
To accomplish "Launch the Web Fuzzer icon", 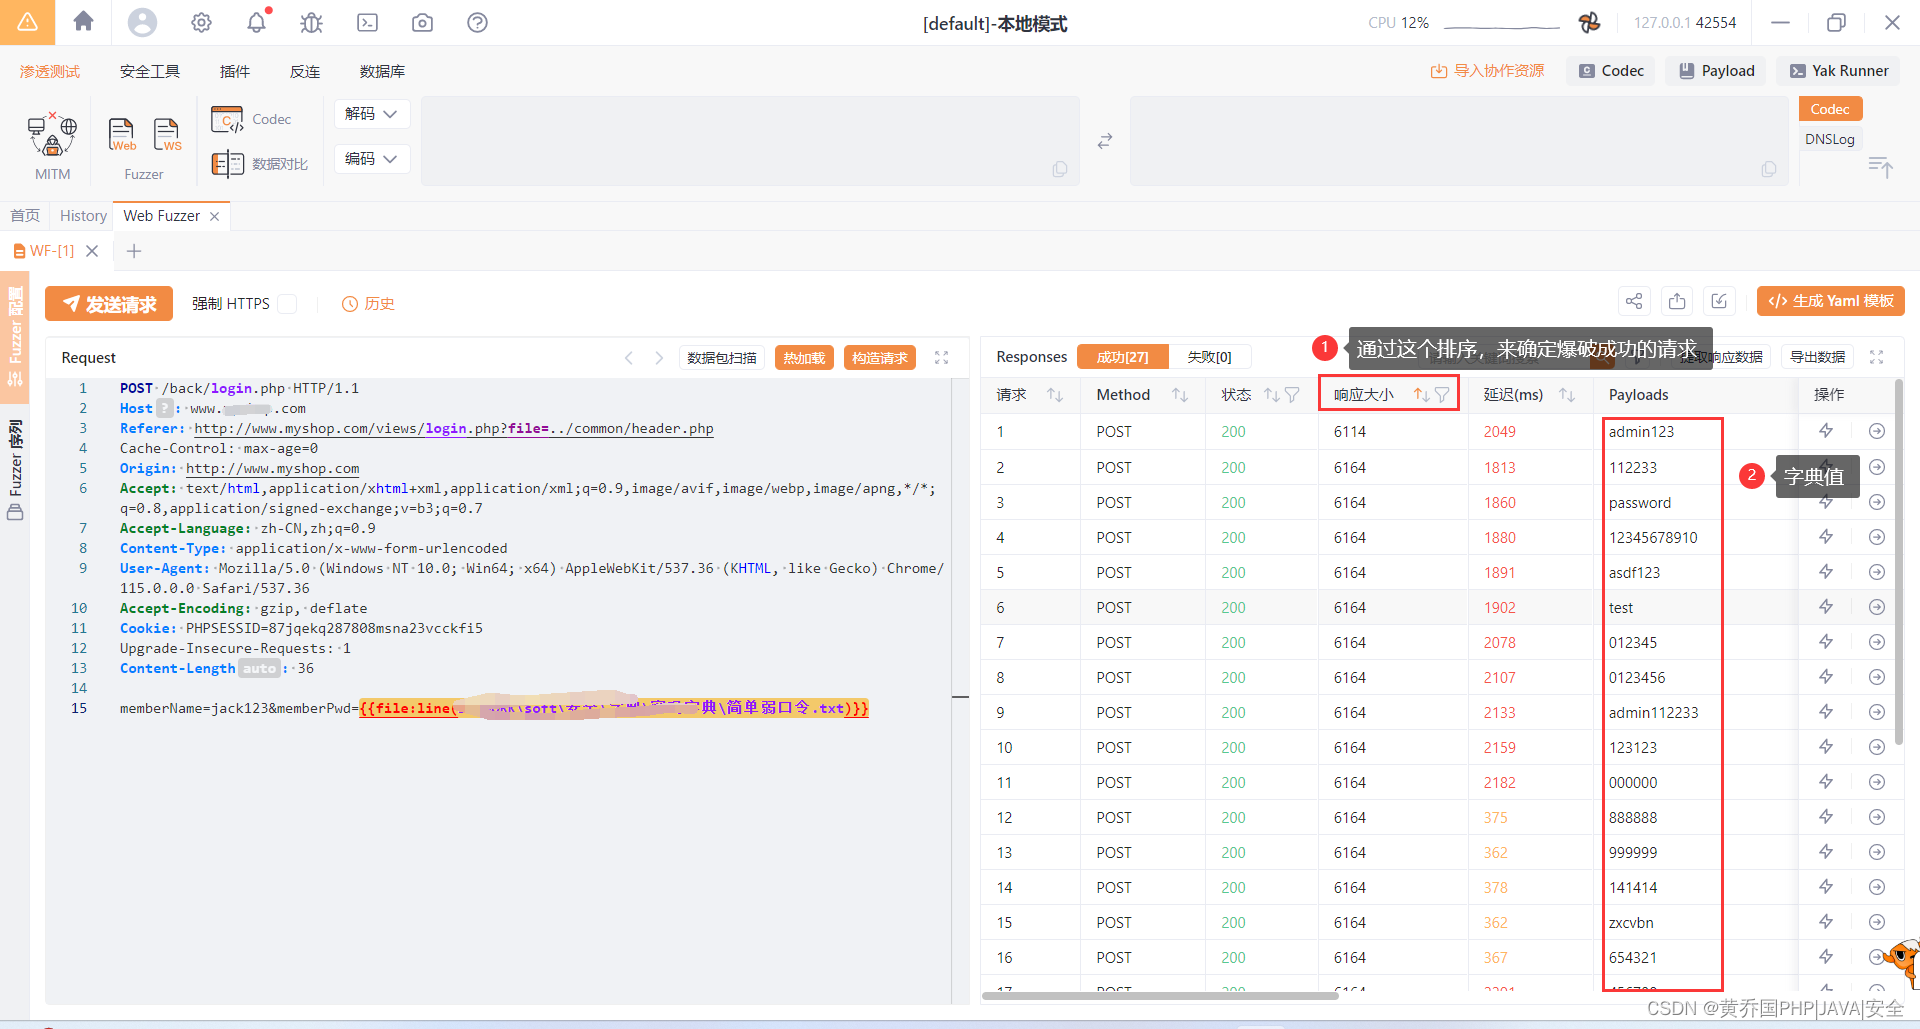I will pyautogui.click(x=122, y=135).
